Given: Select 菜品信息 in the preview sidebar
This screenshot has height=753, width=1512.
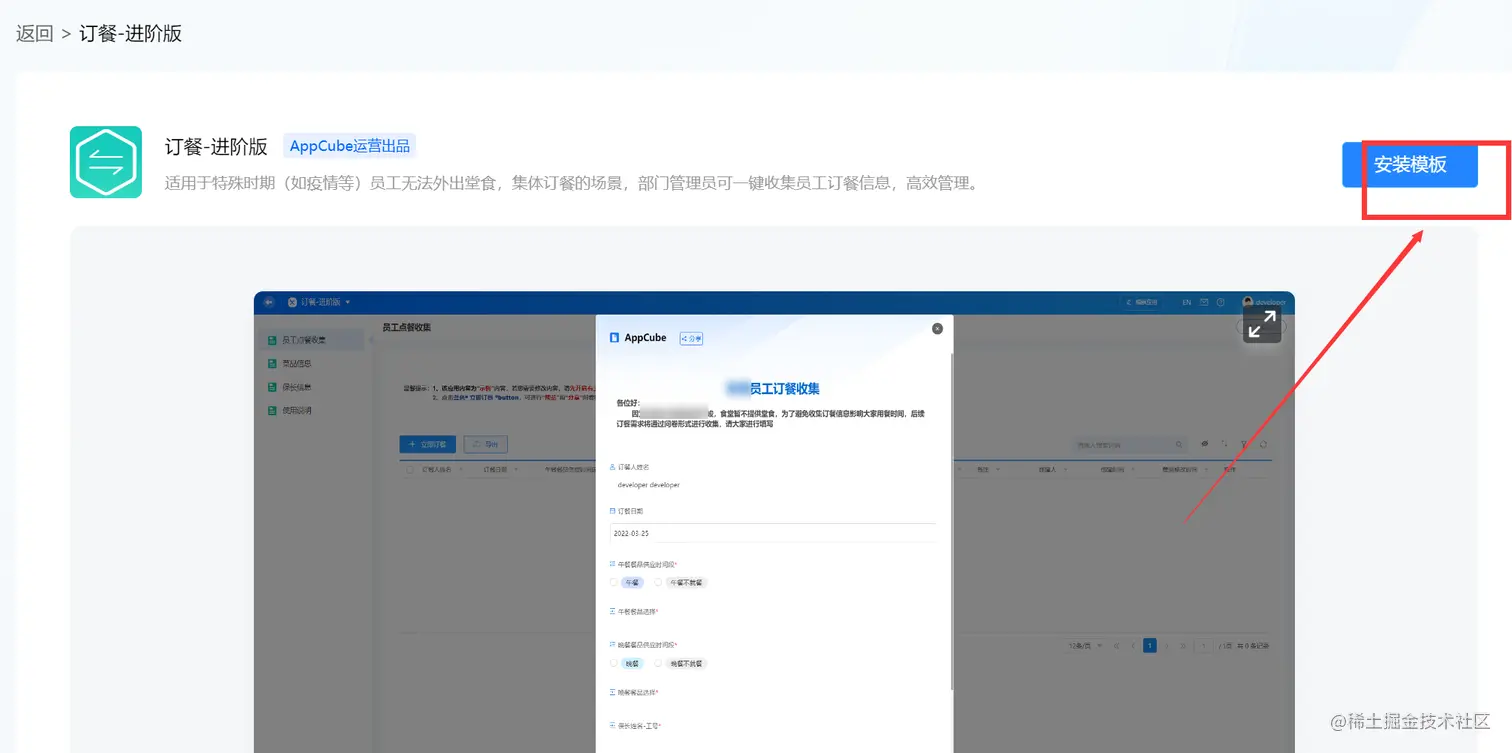Looking at the screenshot, I should (x=297, y=363).
